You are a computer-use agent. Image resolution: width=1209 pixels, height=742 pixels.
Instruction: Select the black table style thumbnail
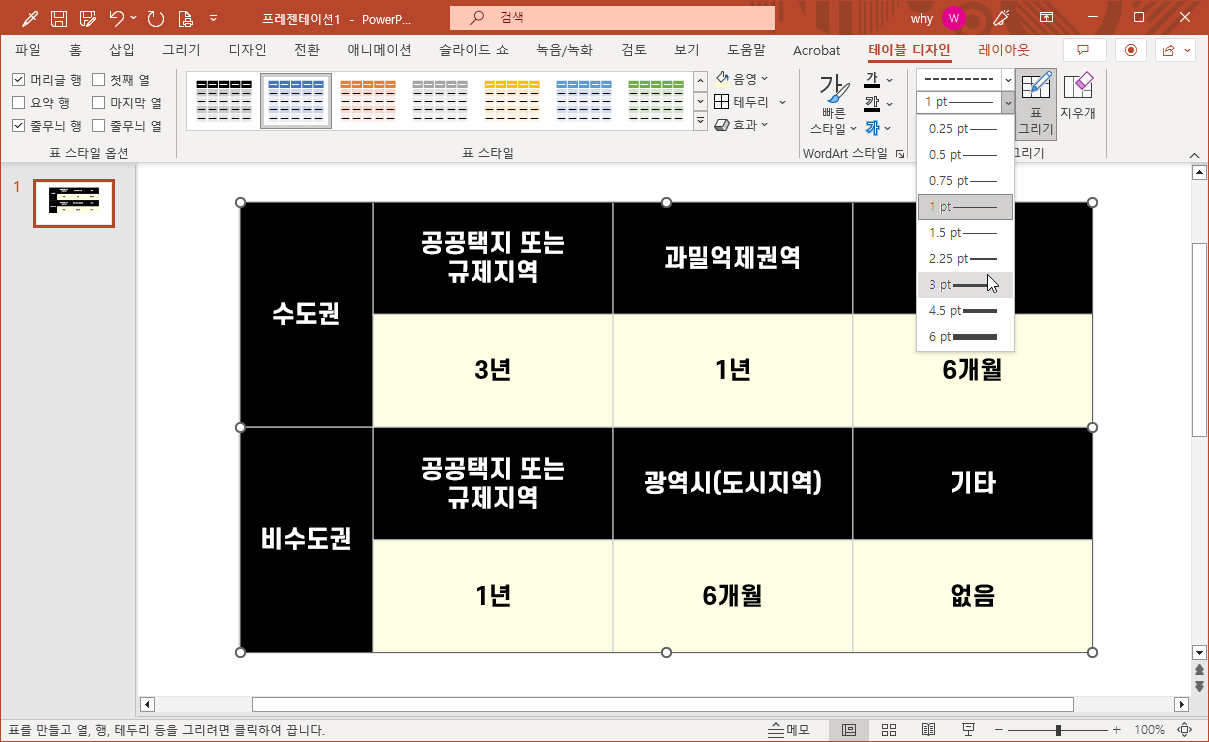[224, 100]
